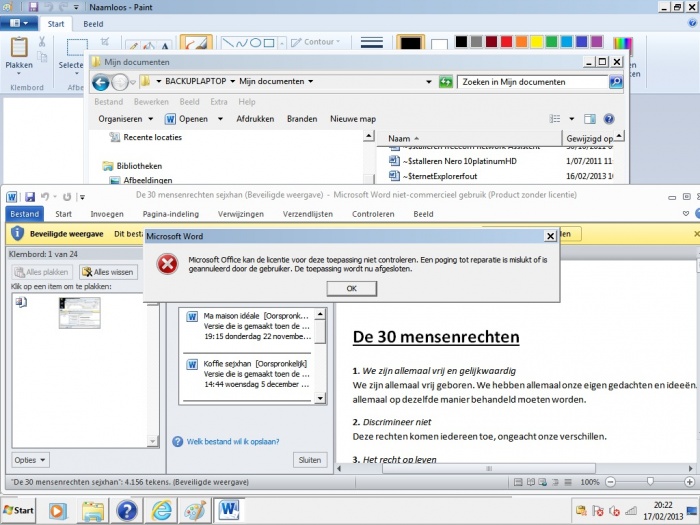The image size is (700, 525).
Task: Switch to the Beeld tab in Paint
Action: point(93,24)
